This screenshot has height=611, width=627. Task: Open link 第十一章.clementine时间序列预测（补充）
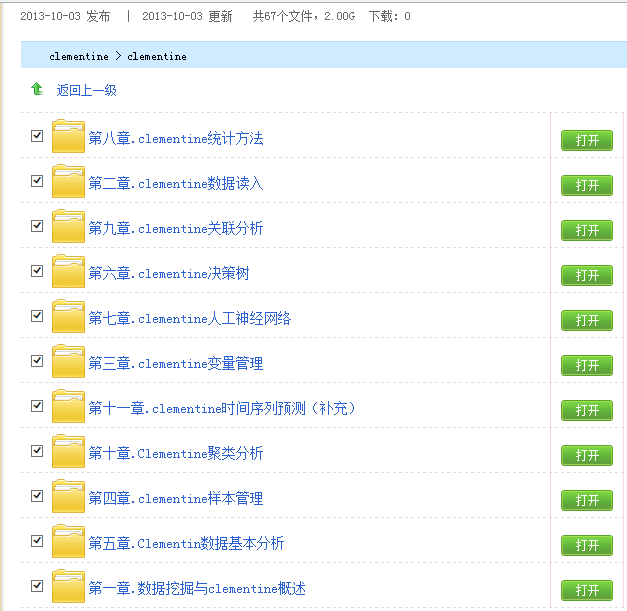click(222, 408)
